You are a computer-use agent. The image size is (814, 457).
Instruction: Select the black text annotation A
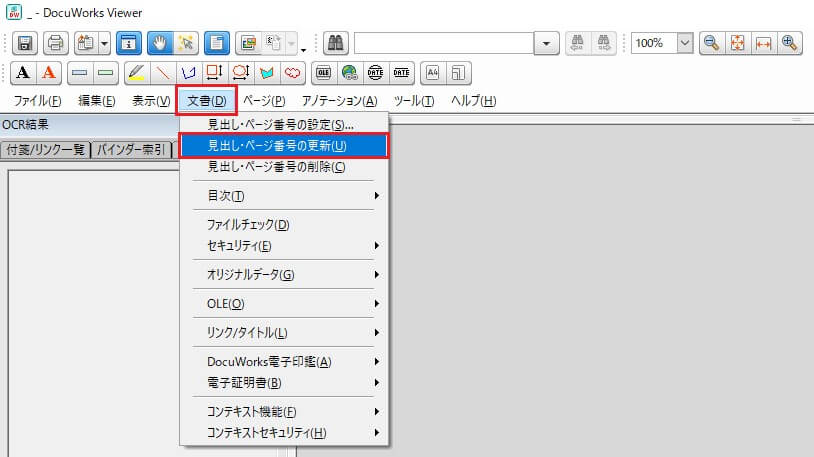[23, 73]
